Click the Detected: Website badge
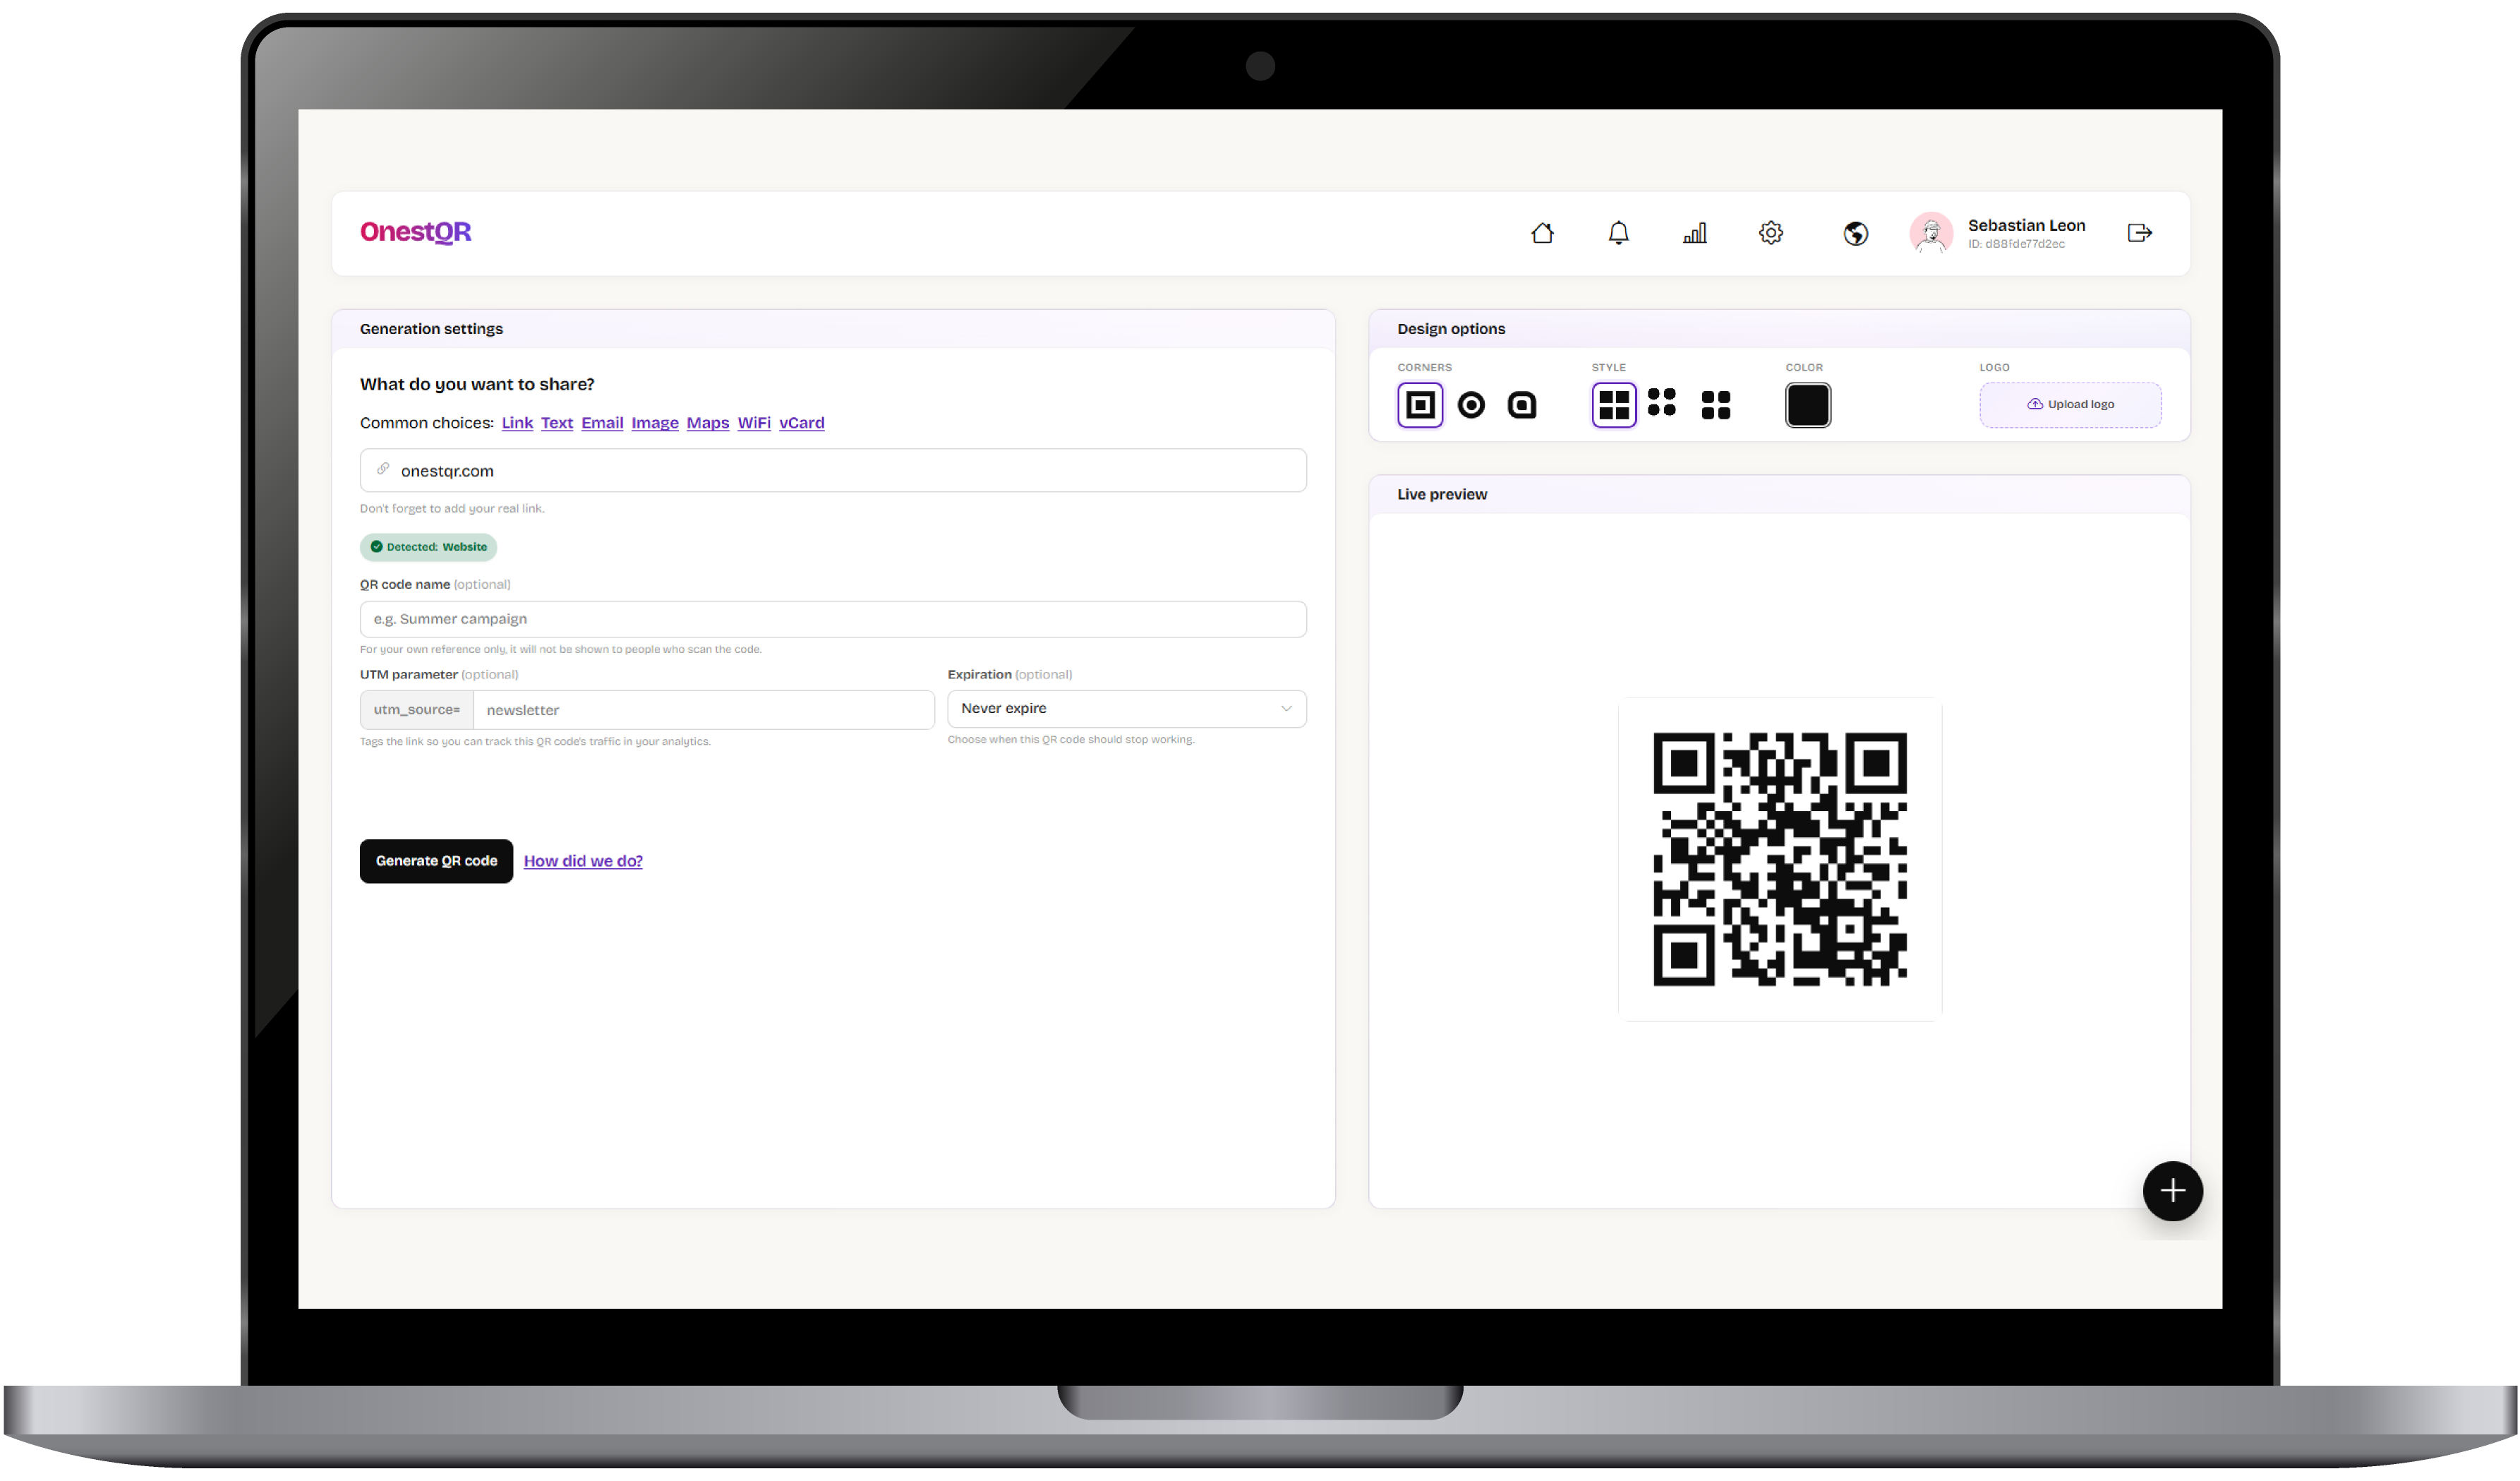Viewport: 2520px width, 1481px height. pos(428,547)
